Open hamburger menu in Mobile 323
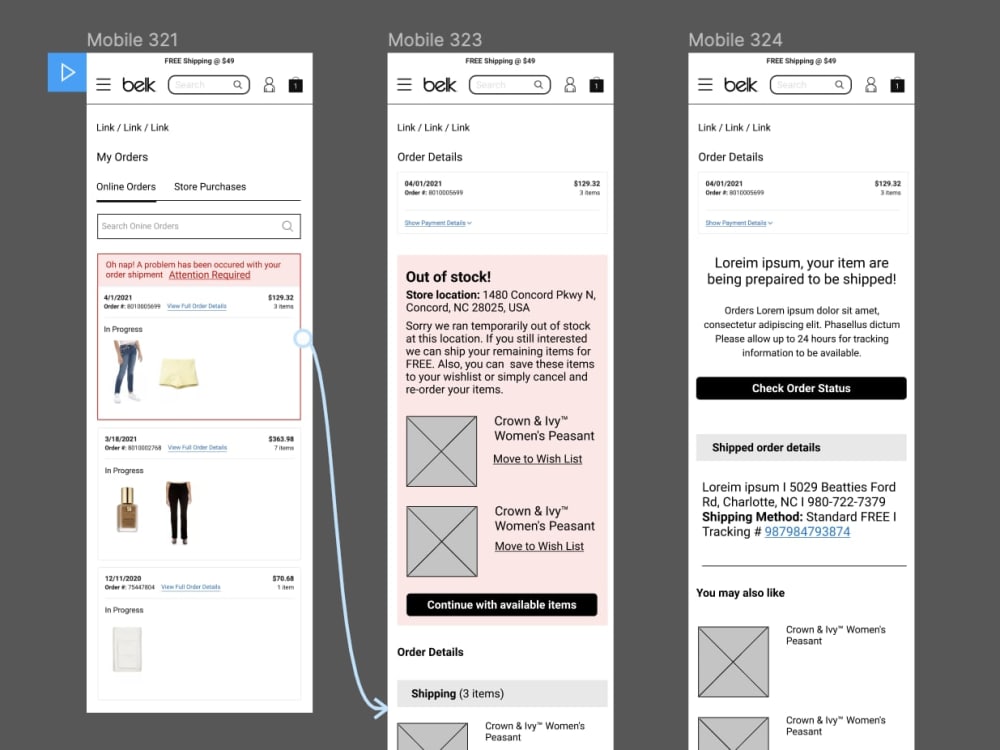This screenshot has height=750, width=1000. click(404, 85)
